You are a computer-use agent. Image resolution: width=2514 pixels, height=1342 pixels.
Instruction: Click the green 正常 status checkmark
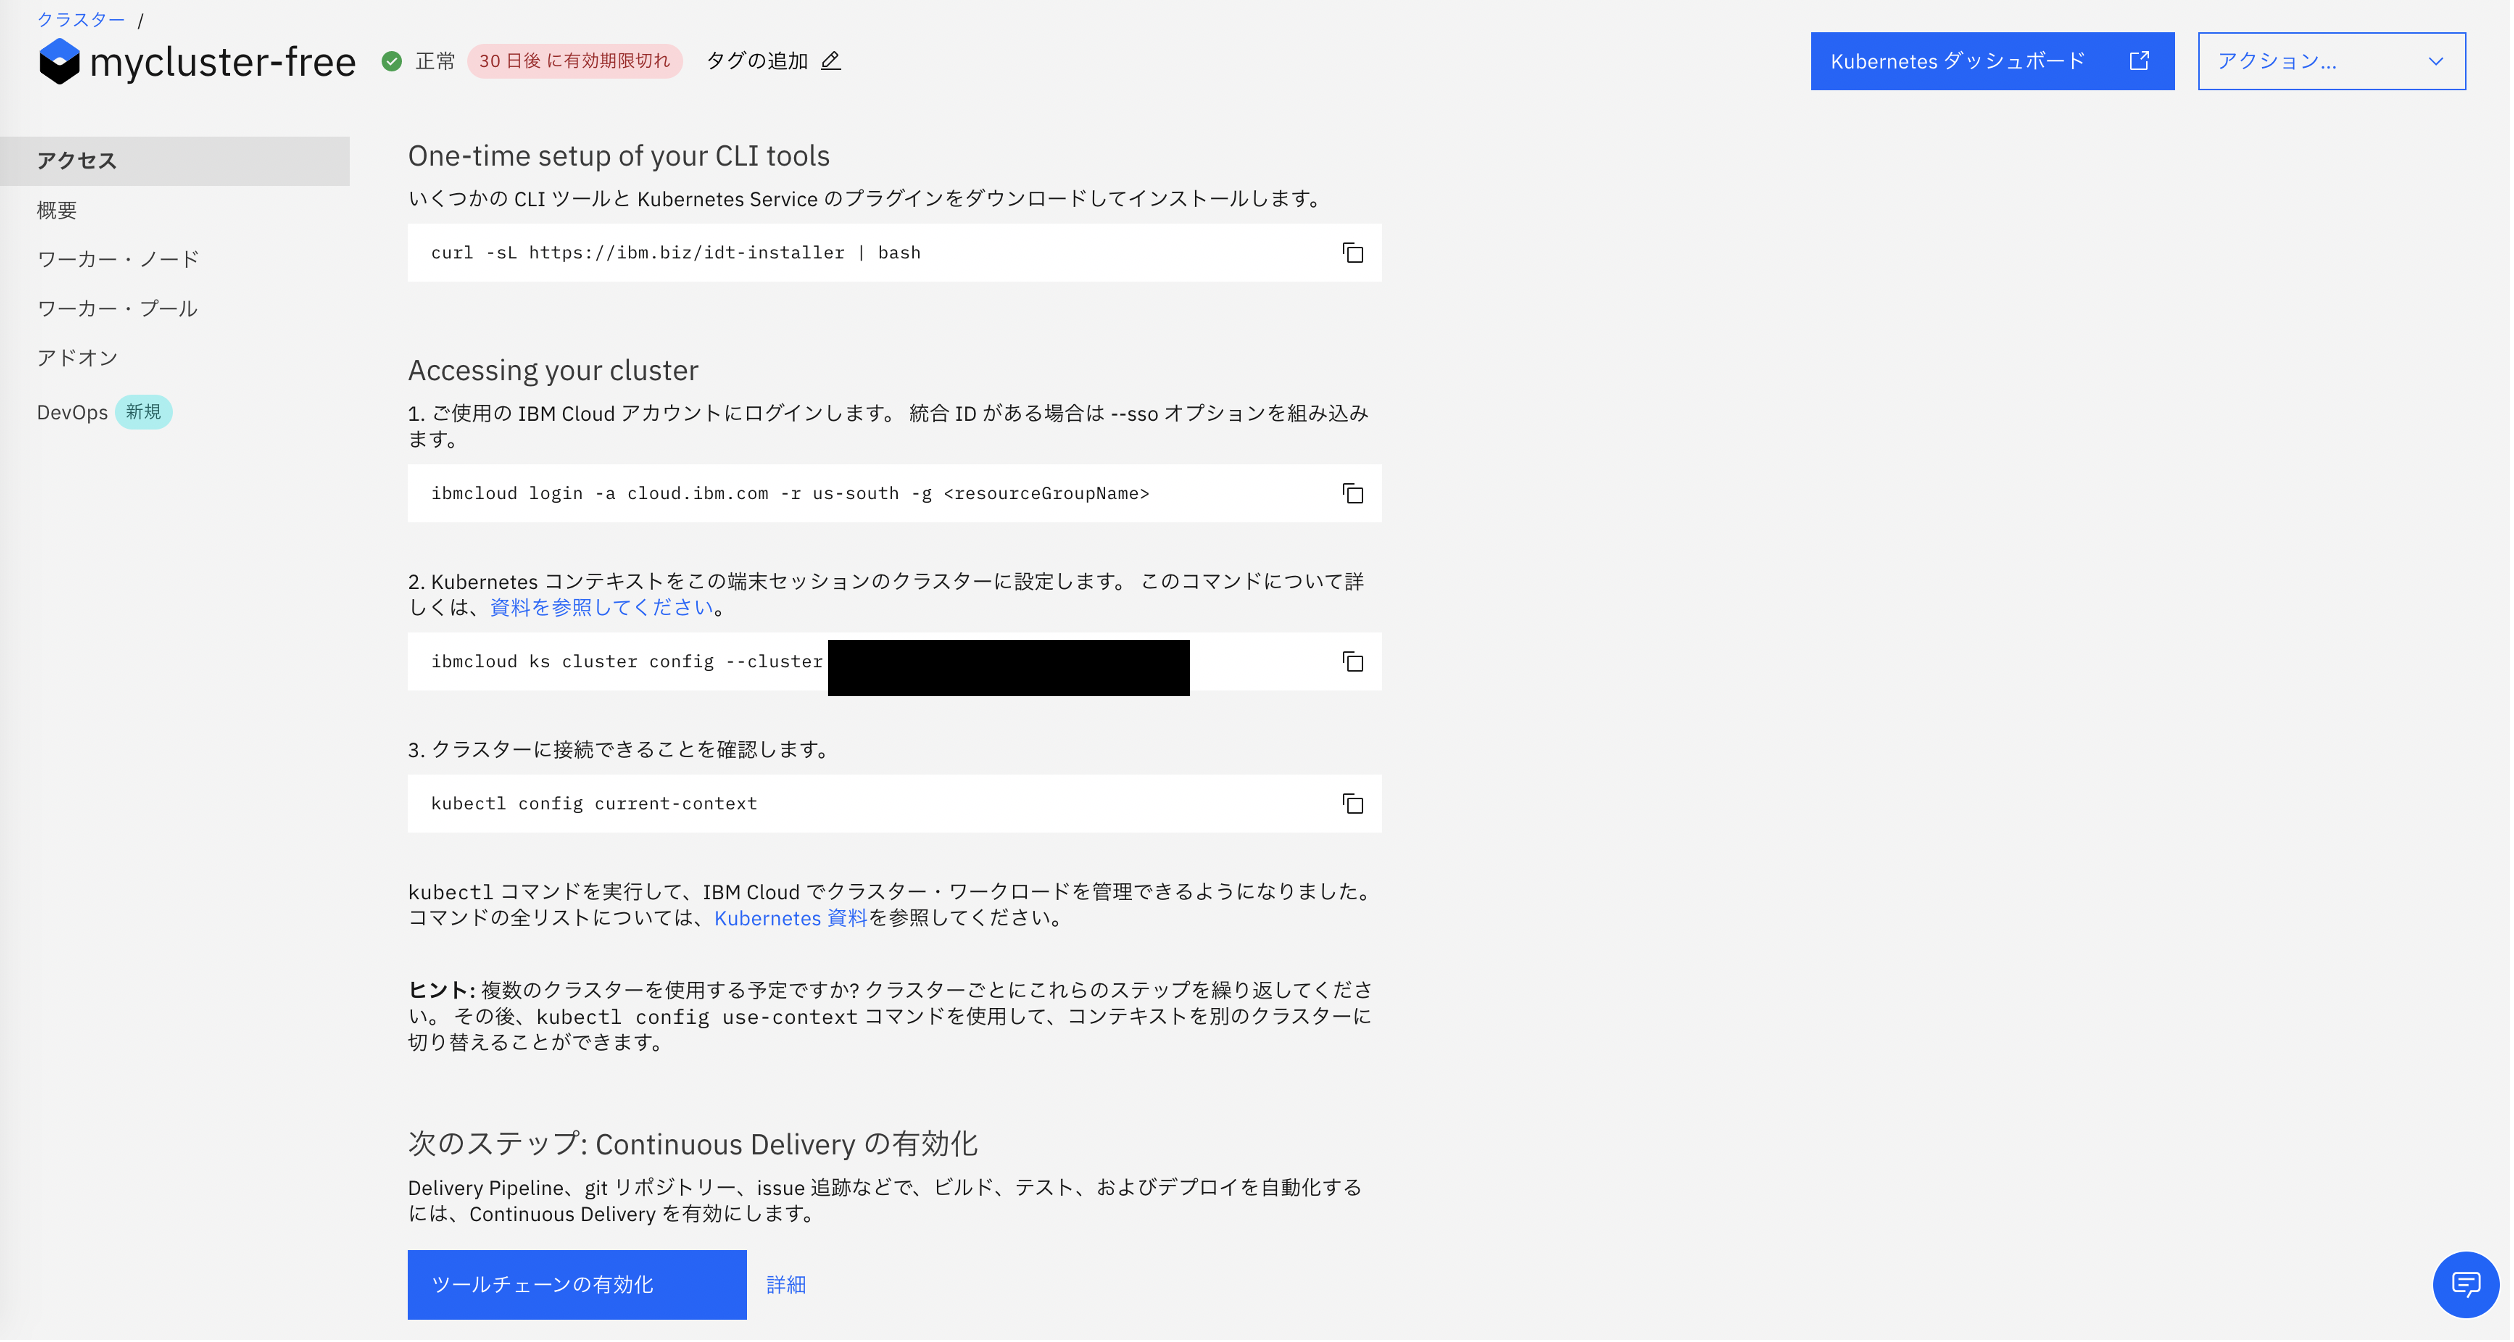(x=392, y=62)
